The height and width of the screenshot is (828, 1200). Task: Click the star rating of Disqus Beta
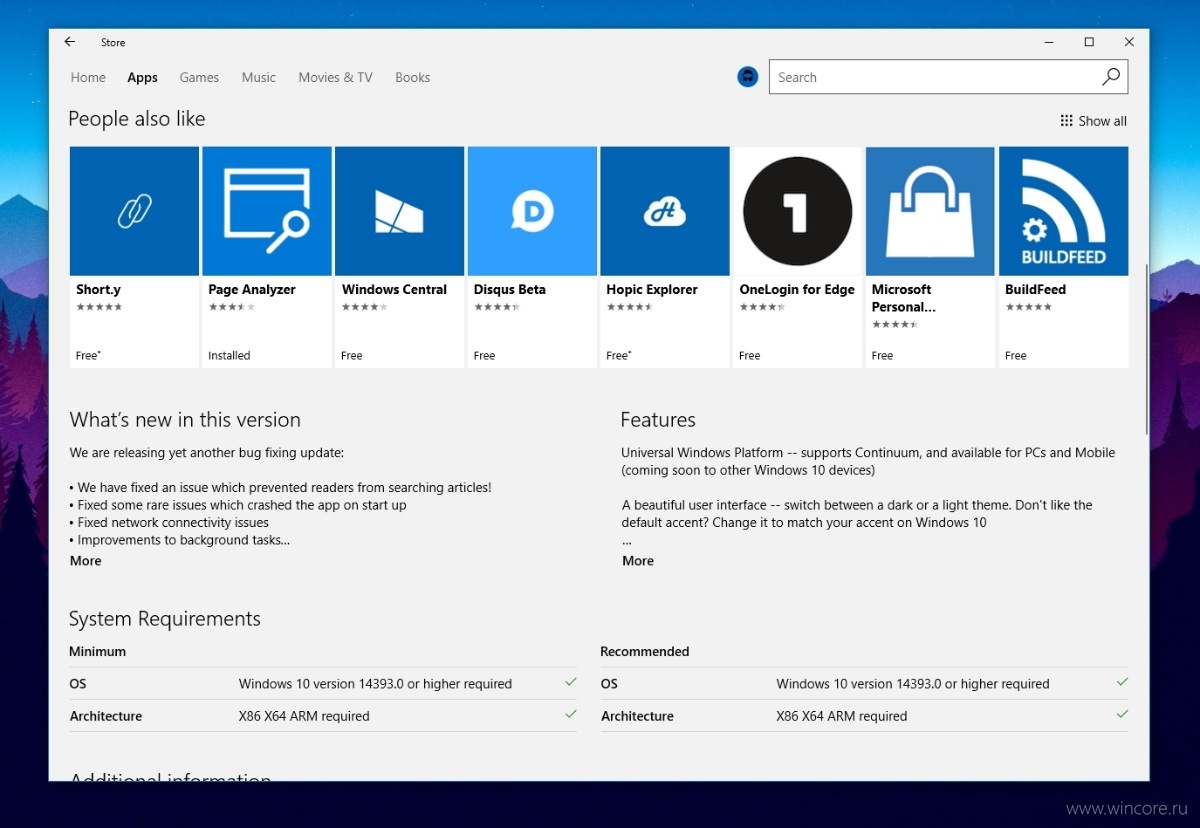pyautogui.click(x=497, y=307)
